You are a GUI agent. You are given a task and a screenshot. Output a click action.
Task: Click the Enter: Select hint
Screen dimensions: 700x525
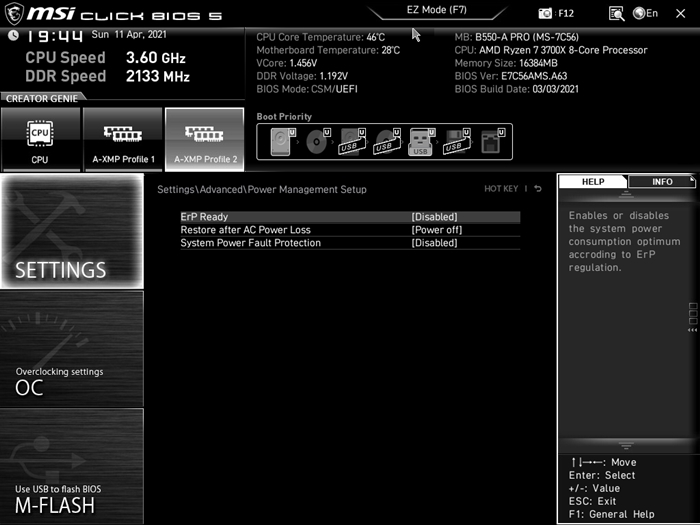602,475
